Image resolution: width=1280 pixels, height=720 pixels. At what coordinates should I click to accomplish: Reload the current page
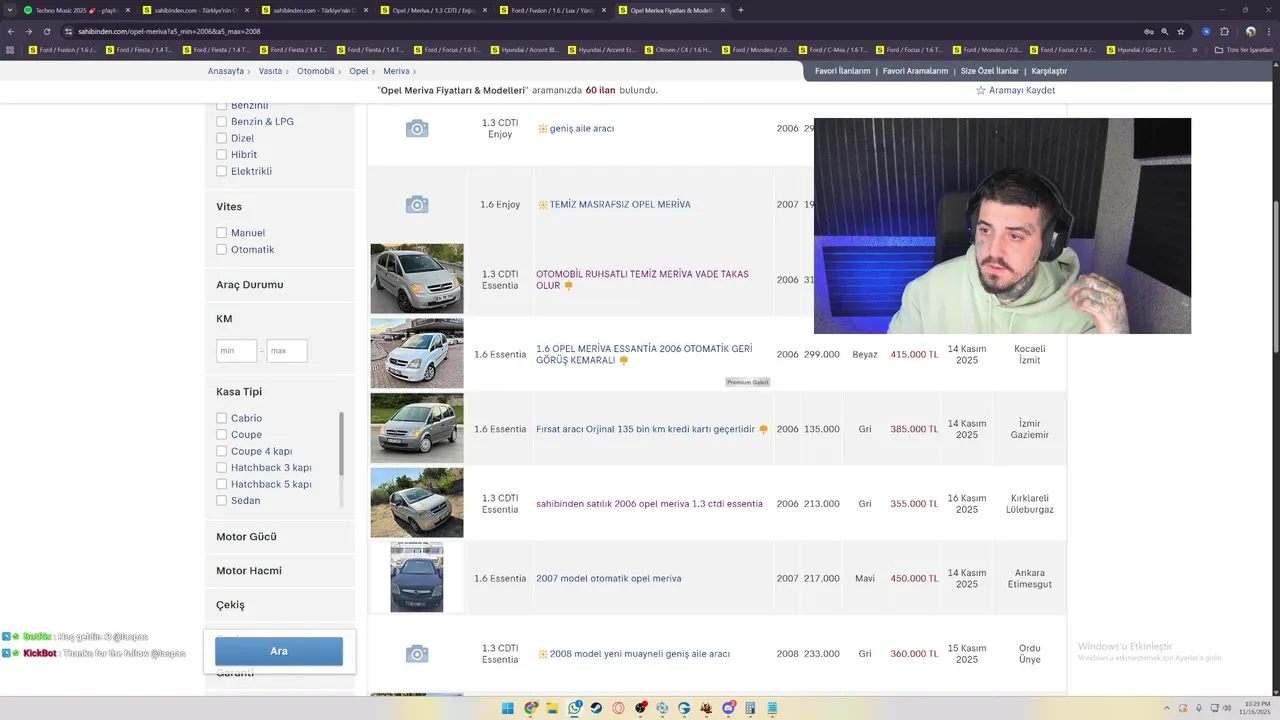click(x=46, y=31)
